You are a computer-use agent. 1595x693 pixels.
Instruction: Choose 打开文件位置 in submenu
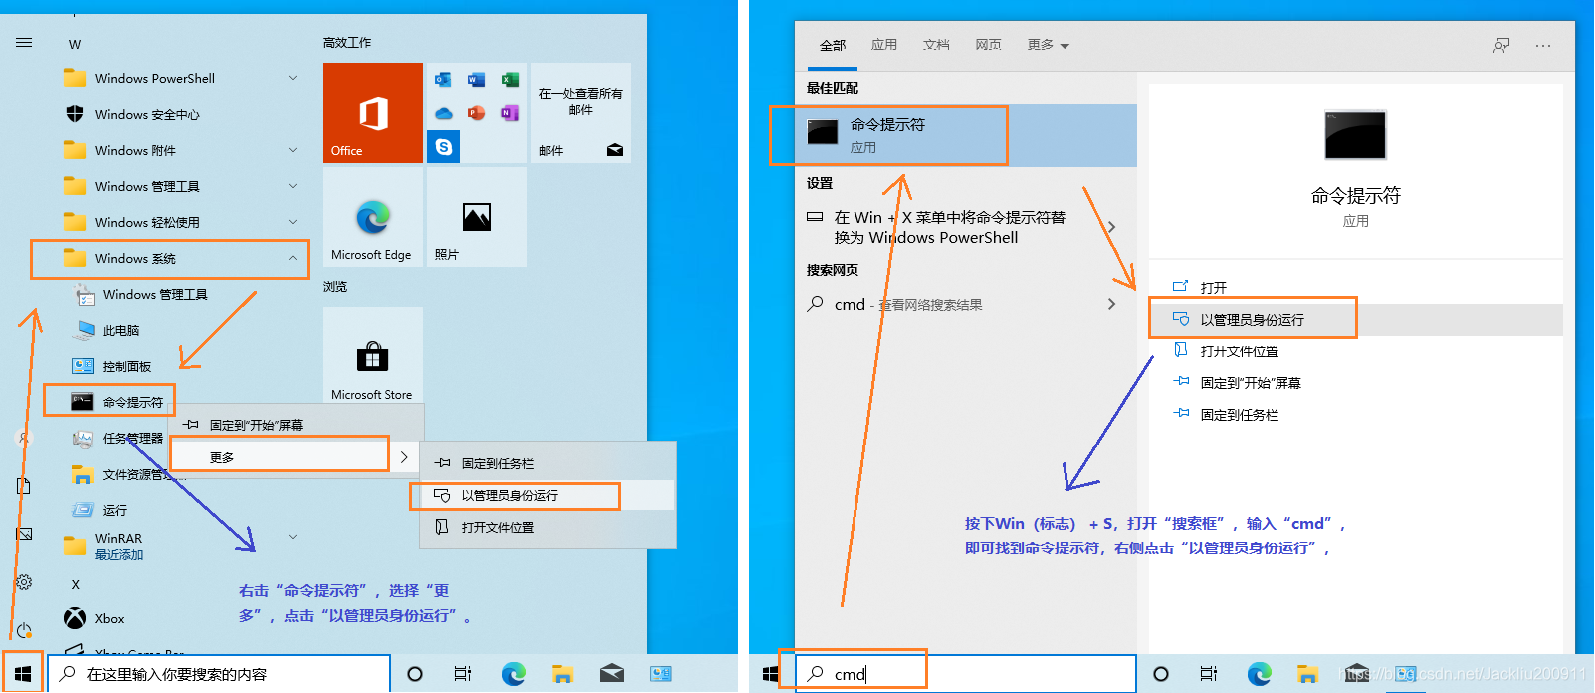pos(548,527)
